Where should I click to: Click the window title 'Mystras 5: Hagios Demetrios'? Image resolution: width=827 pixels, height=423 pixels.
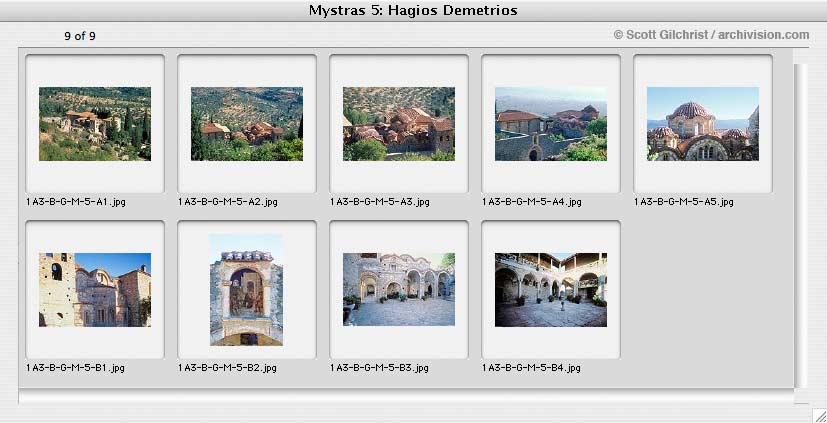tap(413, 10)
